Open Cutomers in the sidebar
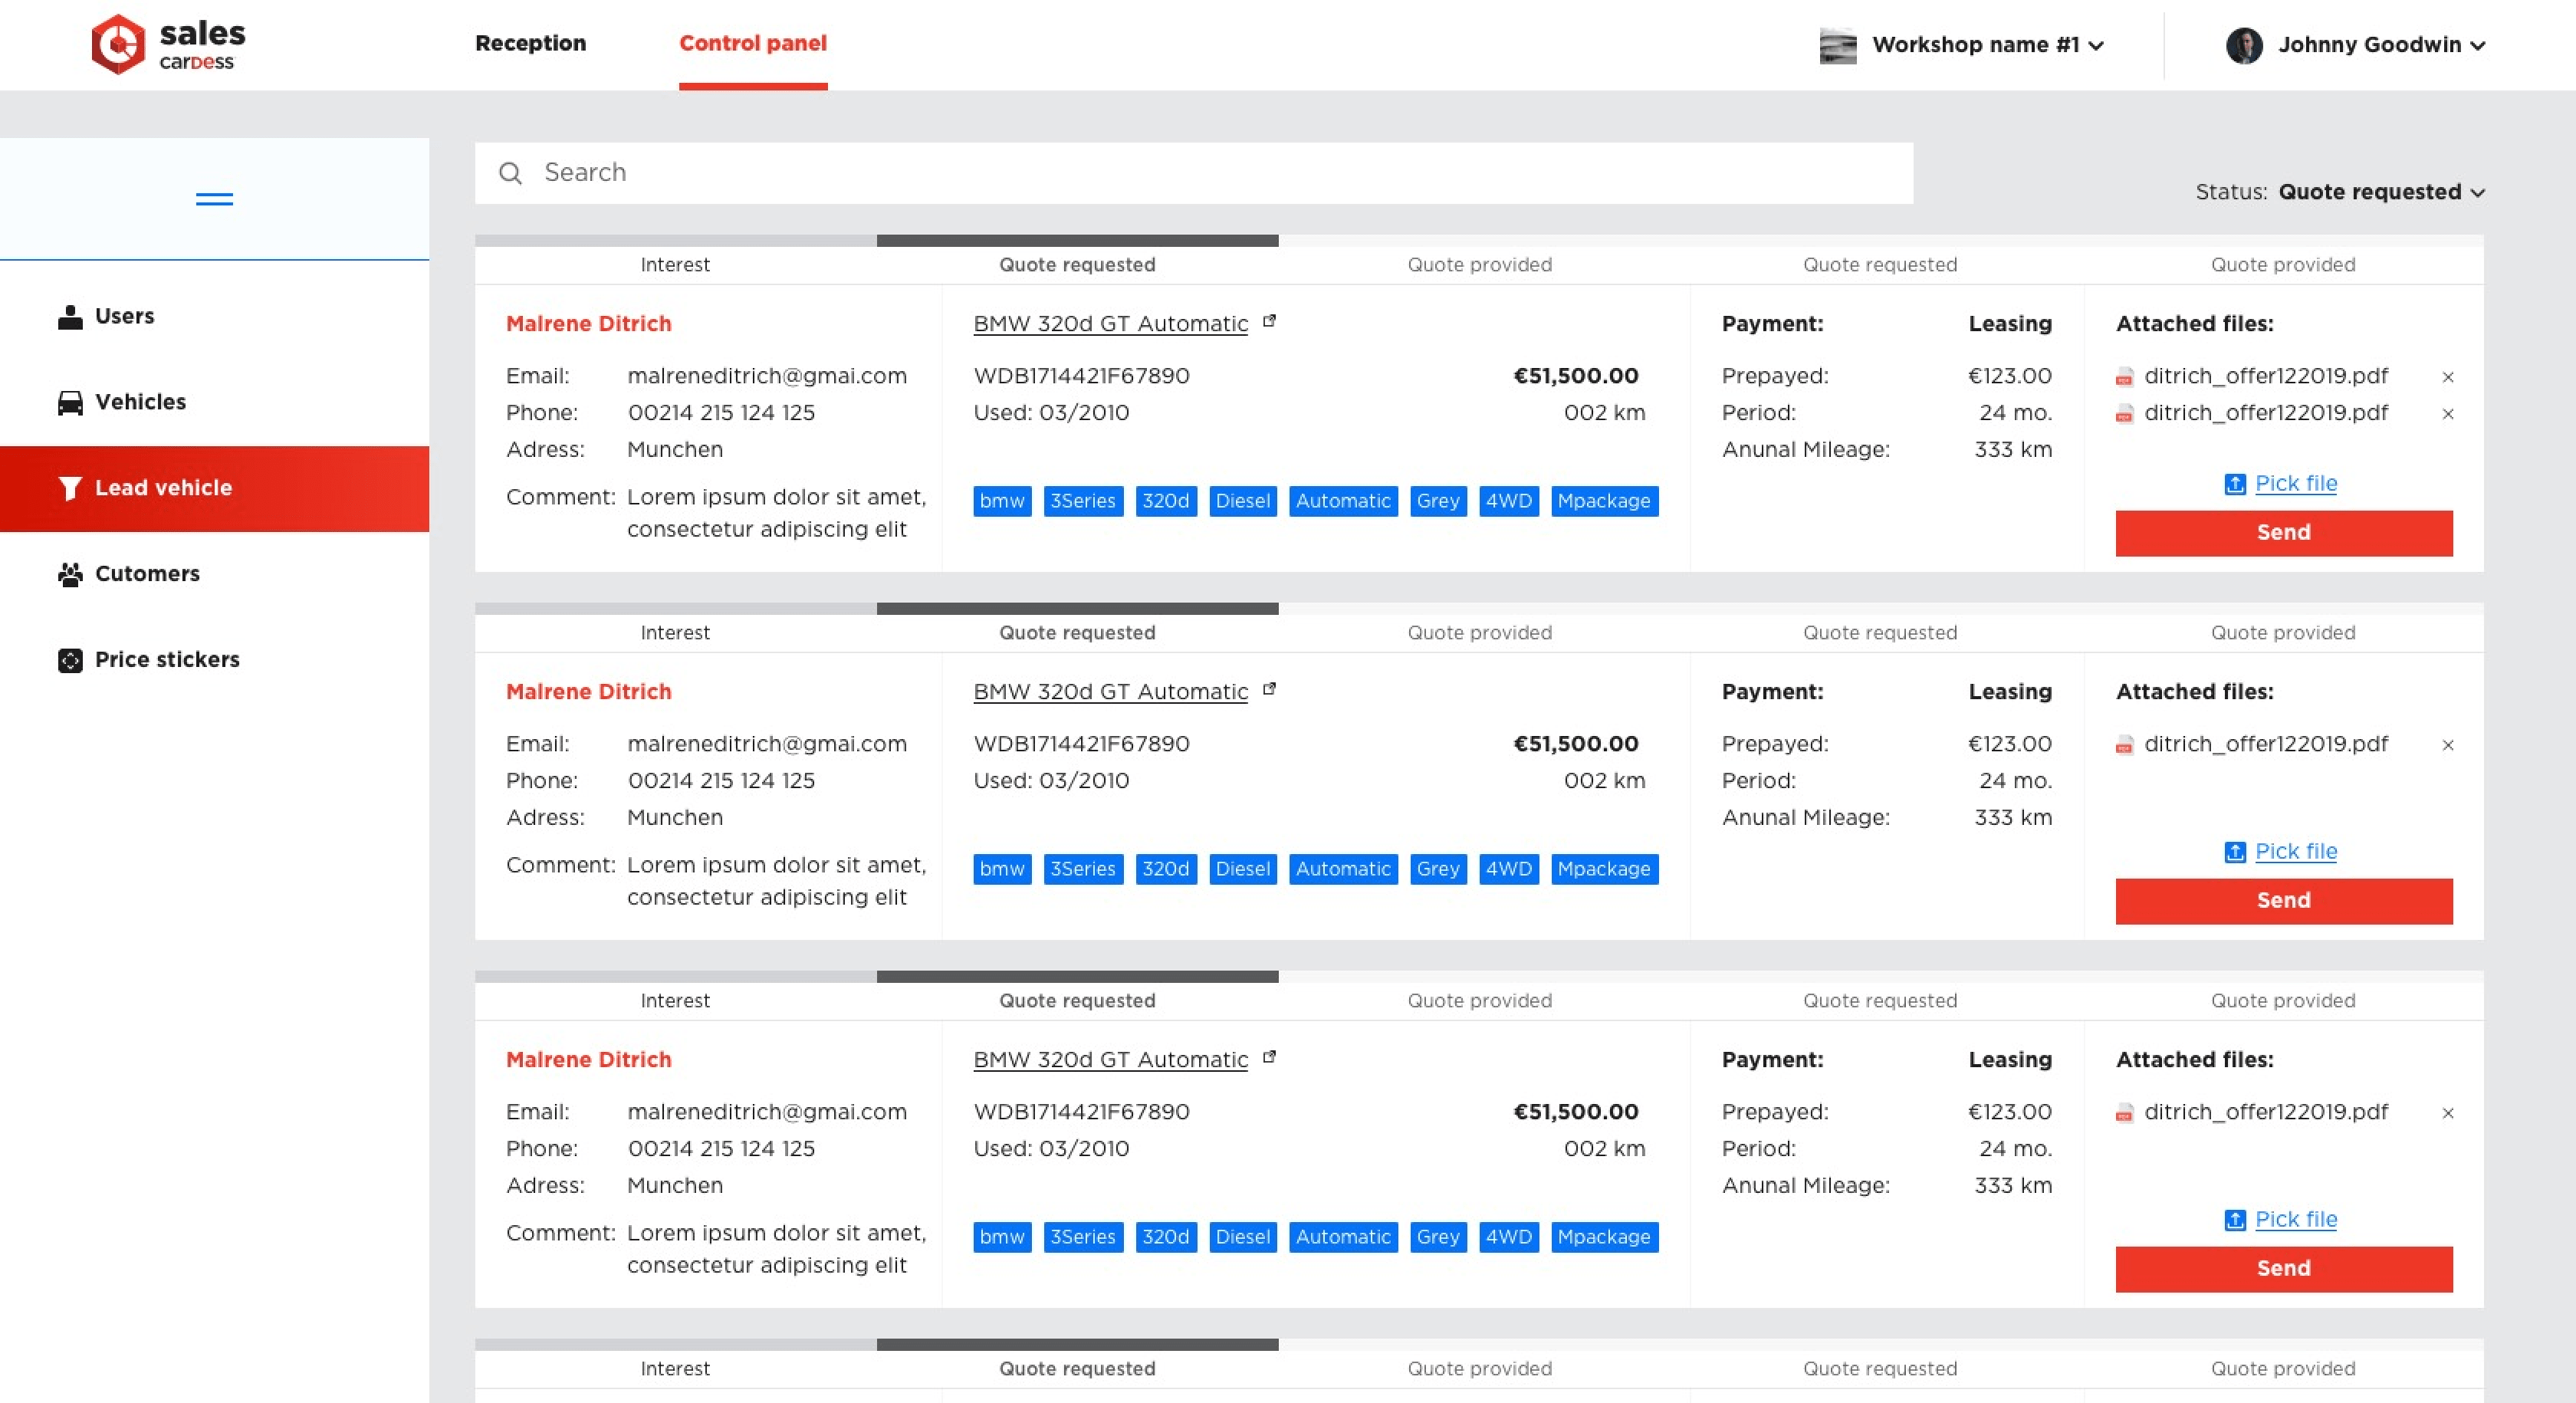The width and height of the screenshot is (2576, 1403). point(214,574)
